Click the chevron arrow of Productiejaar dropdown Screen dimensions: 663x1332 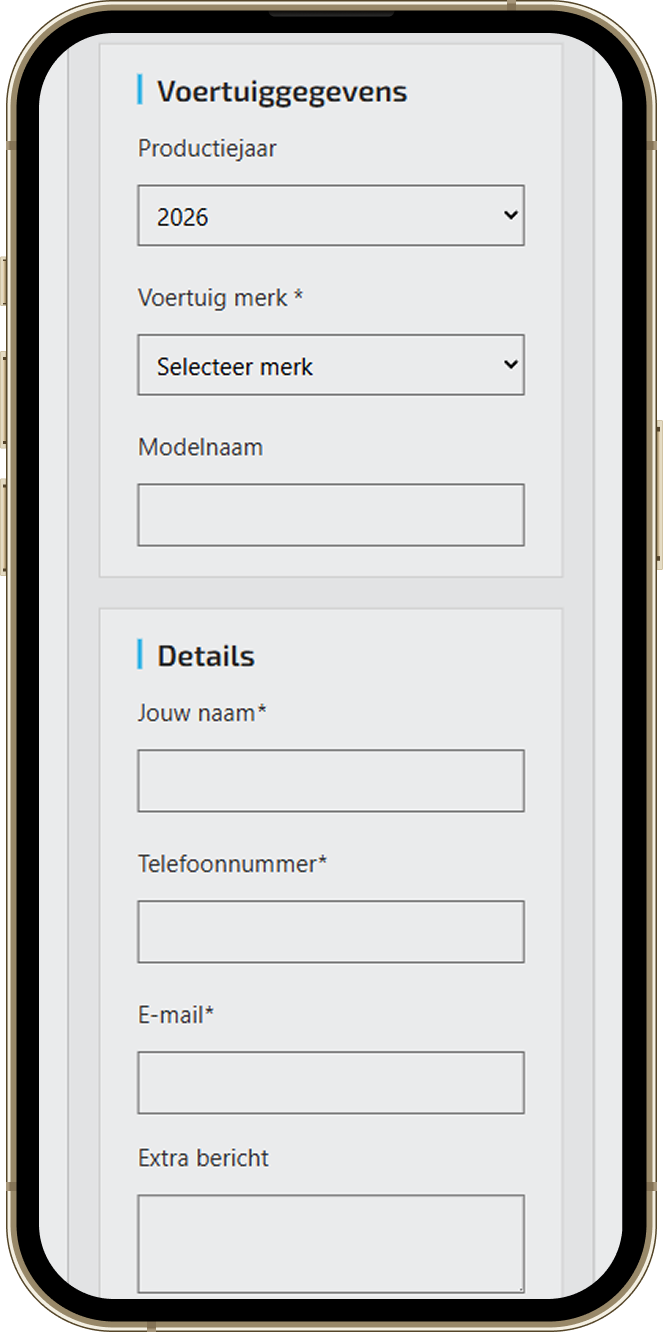tap(511, 215)
